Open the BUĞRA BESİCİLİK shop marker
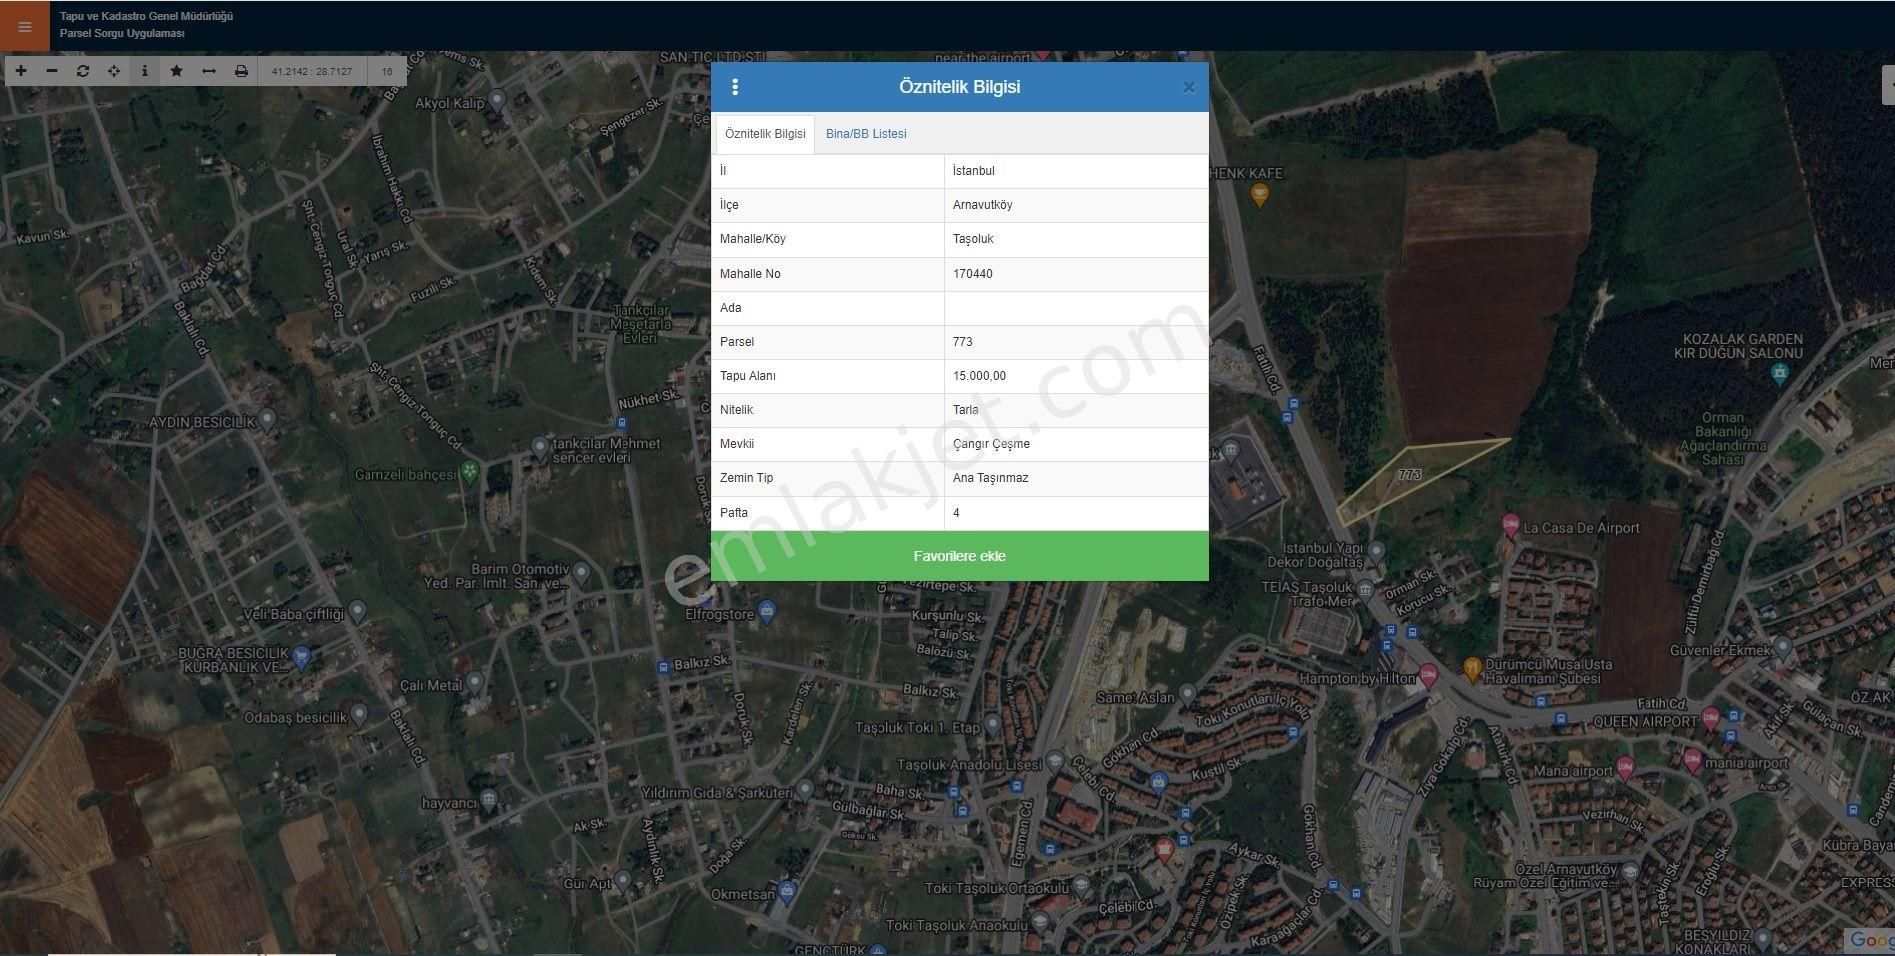This screenshot has width=1895, height=956. pos(302,656)
